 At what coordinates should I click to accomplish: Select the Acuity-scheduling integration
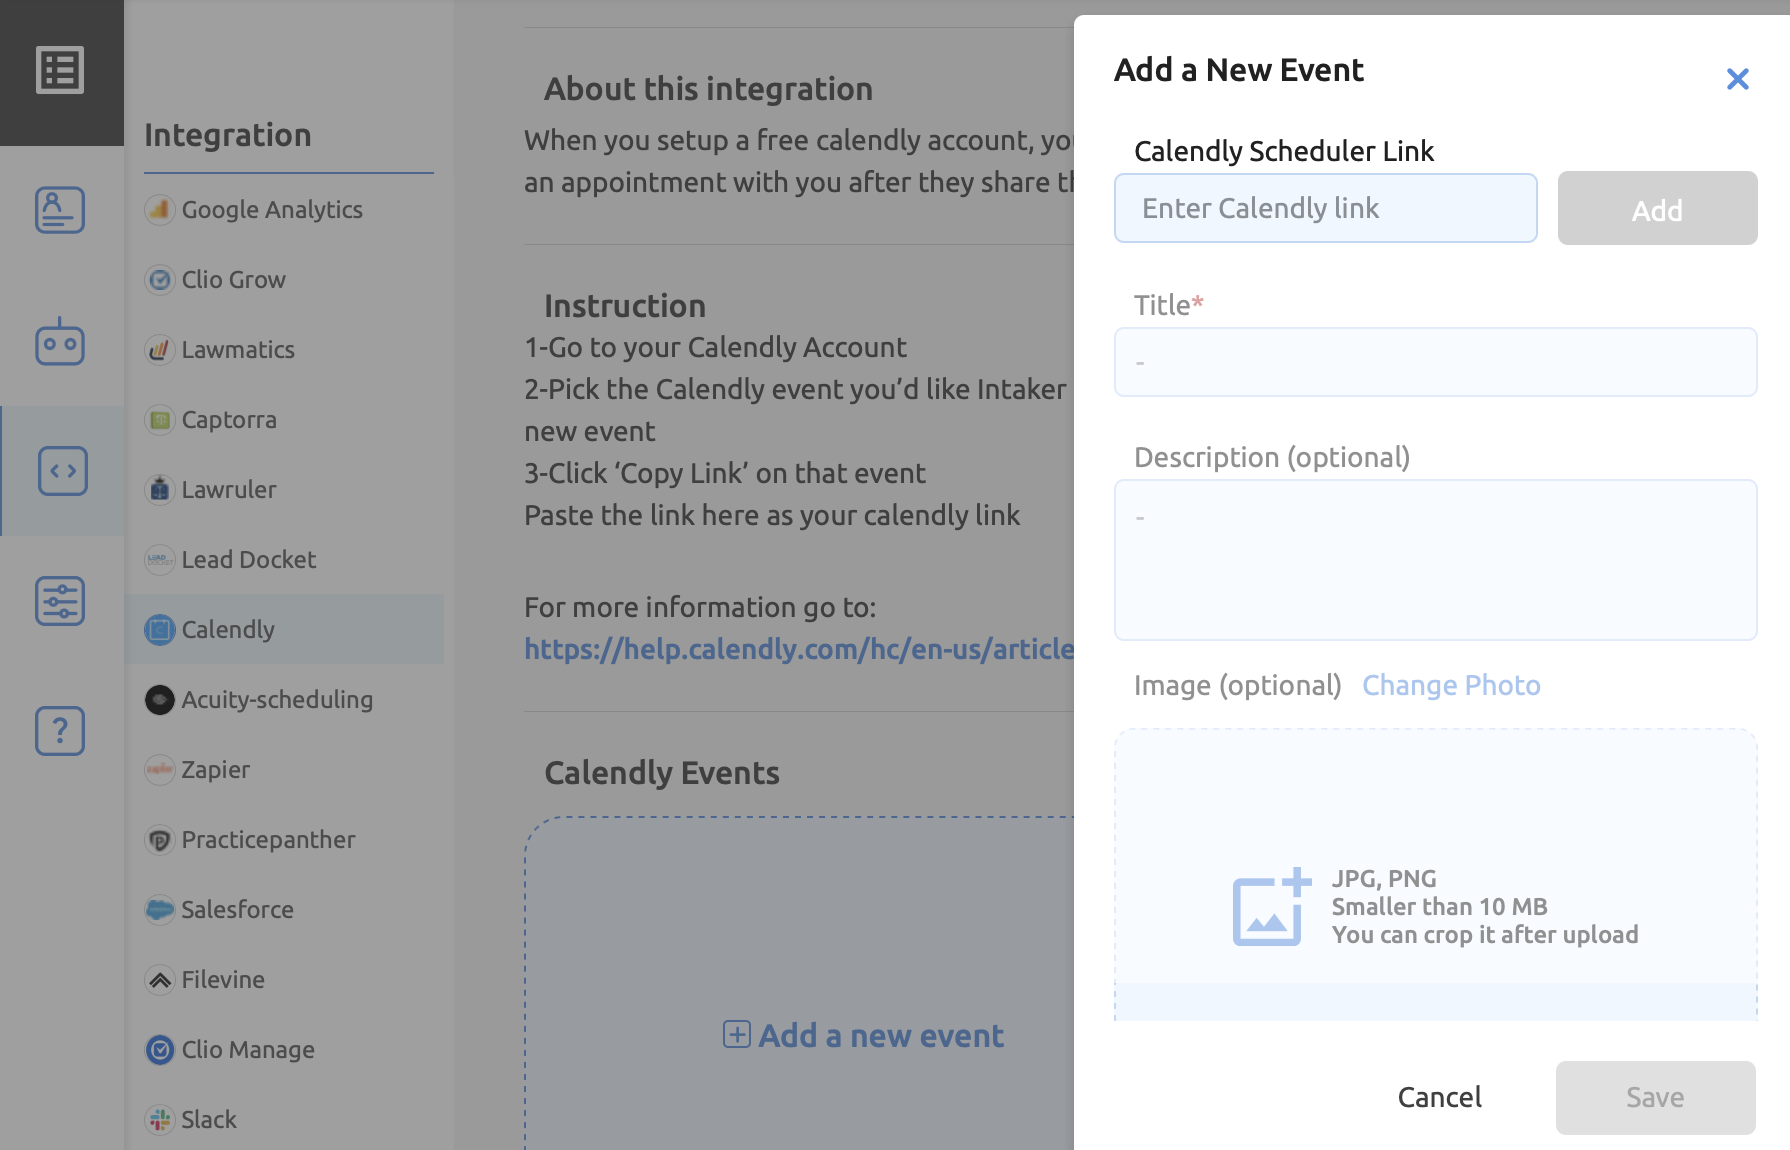[276, 700]
